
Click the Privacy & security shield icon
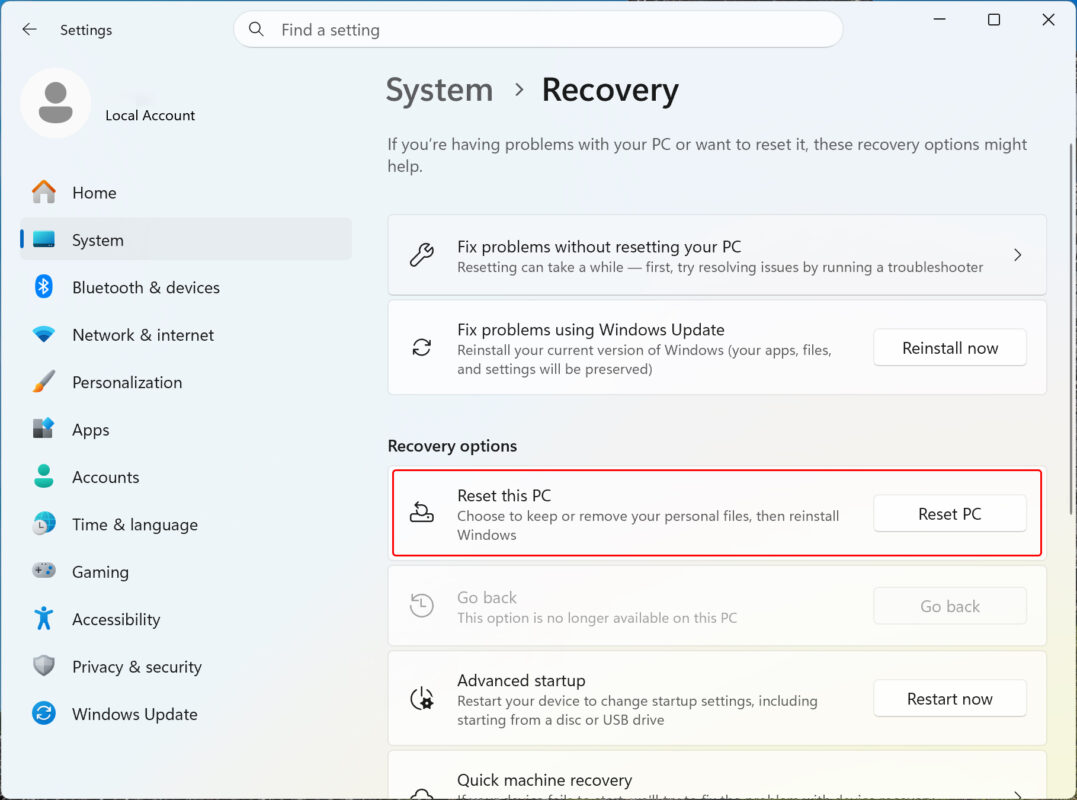tap(44, 665)
